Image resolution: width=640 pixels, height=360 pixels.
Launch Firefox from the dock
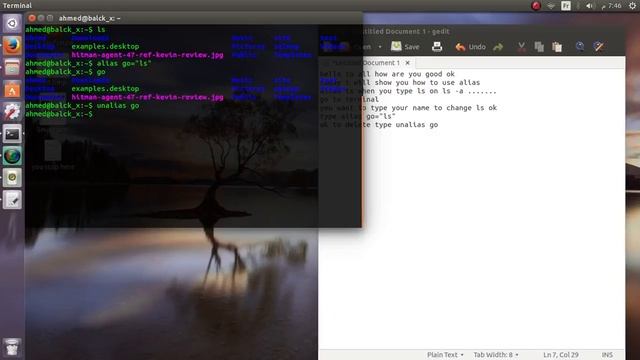[x=12, y=45]
